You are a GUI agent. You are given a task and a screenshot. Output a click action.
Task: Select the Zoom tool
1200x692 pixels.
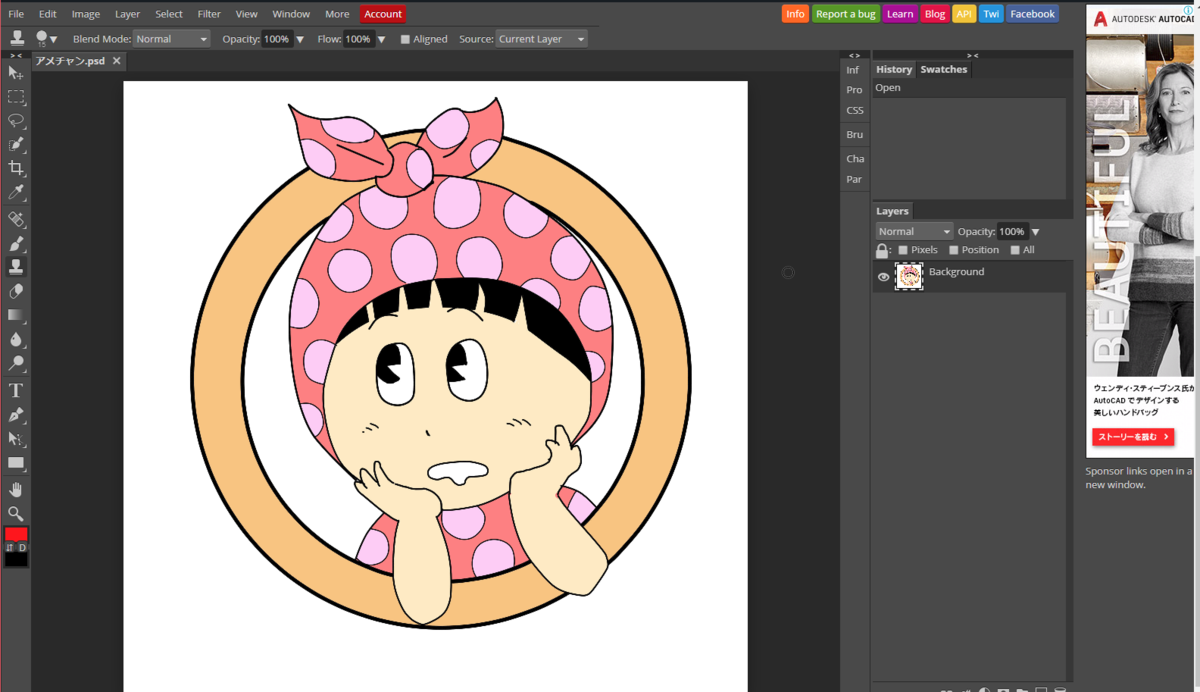tap(16, 513)
